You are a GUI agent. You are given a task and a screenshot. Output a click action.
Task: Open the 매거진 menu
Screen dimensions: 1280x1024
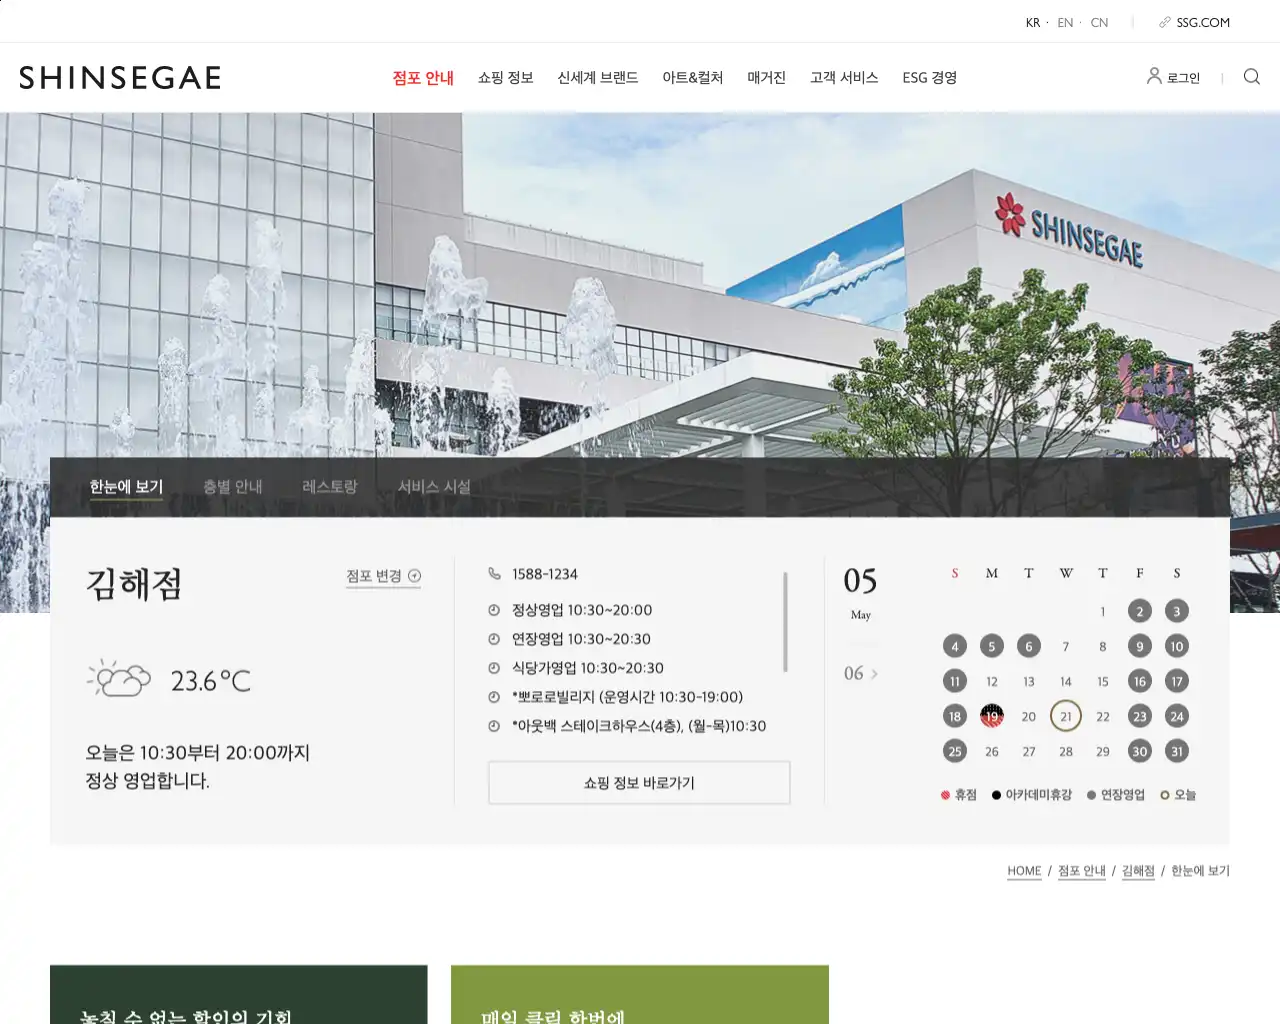[x=767, y=78]
